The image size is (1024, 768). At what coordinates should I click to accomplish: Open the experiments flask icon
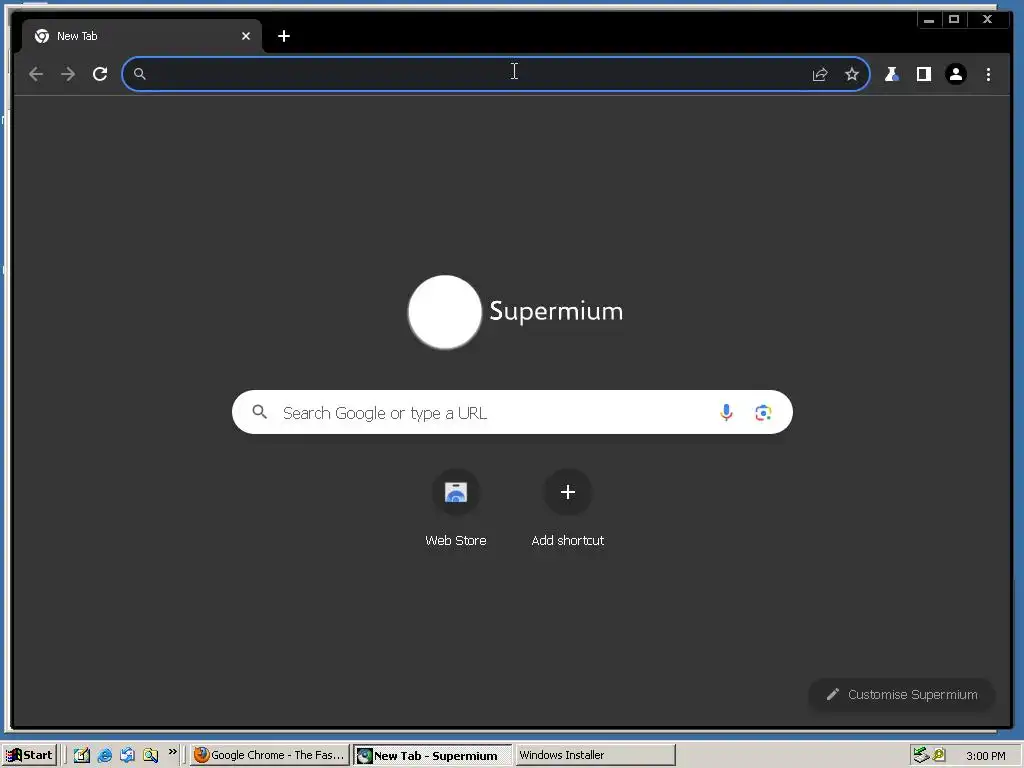click(x=891, y=74)
